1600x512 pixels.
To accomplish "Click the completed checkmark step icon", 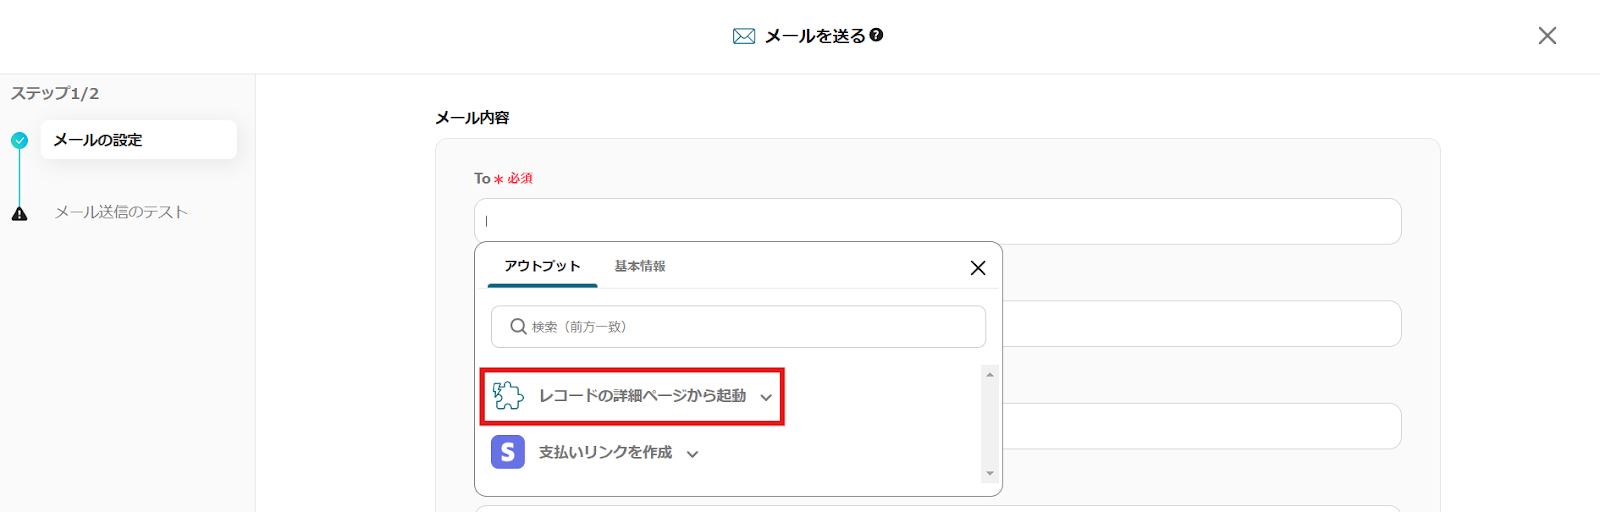I will click(19, 140).
